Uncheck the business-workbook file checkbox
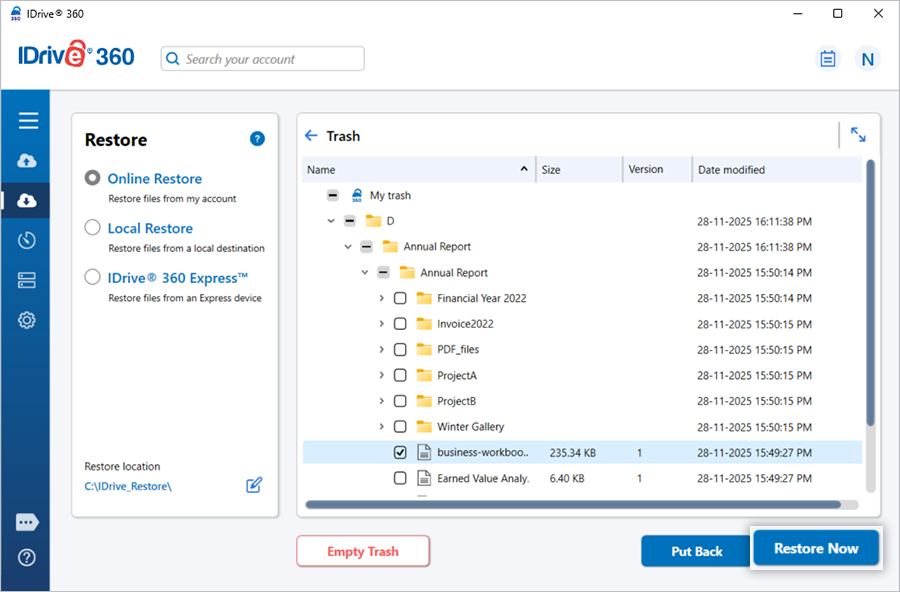Viewport: 900px width, 592px height. coord(400,453)
